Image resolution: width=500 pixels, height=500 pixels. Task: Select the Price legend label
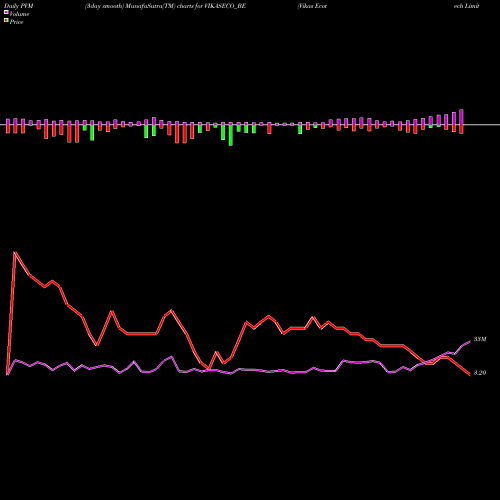coord(16,22)
